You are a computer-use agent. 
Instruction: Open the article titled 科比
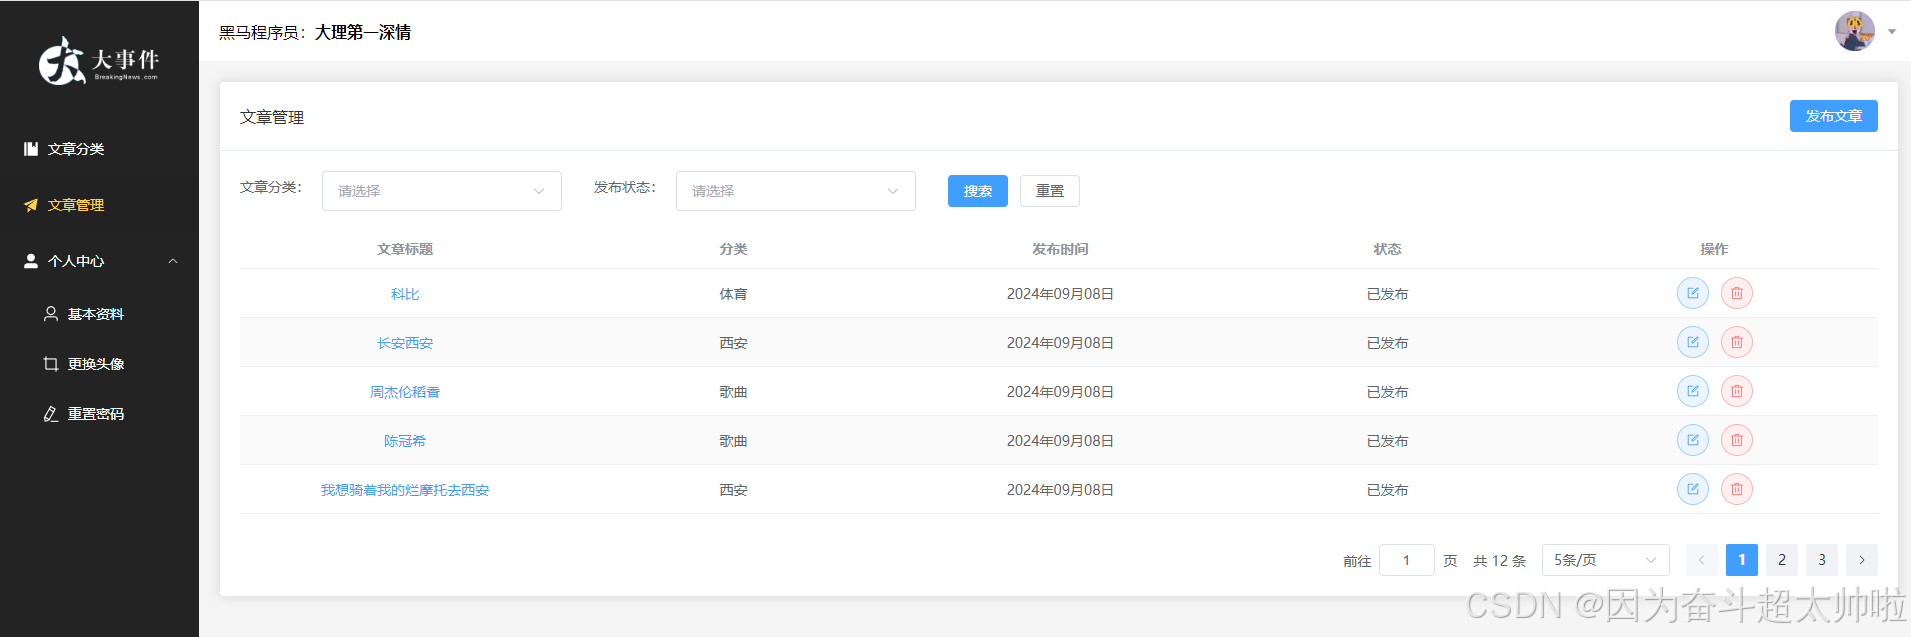[x=405, y=294]
